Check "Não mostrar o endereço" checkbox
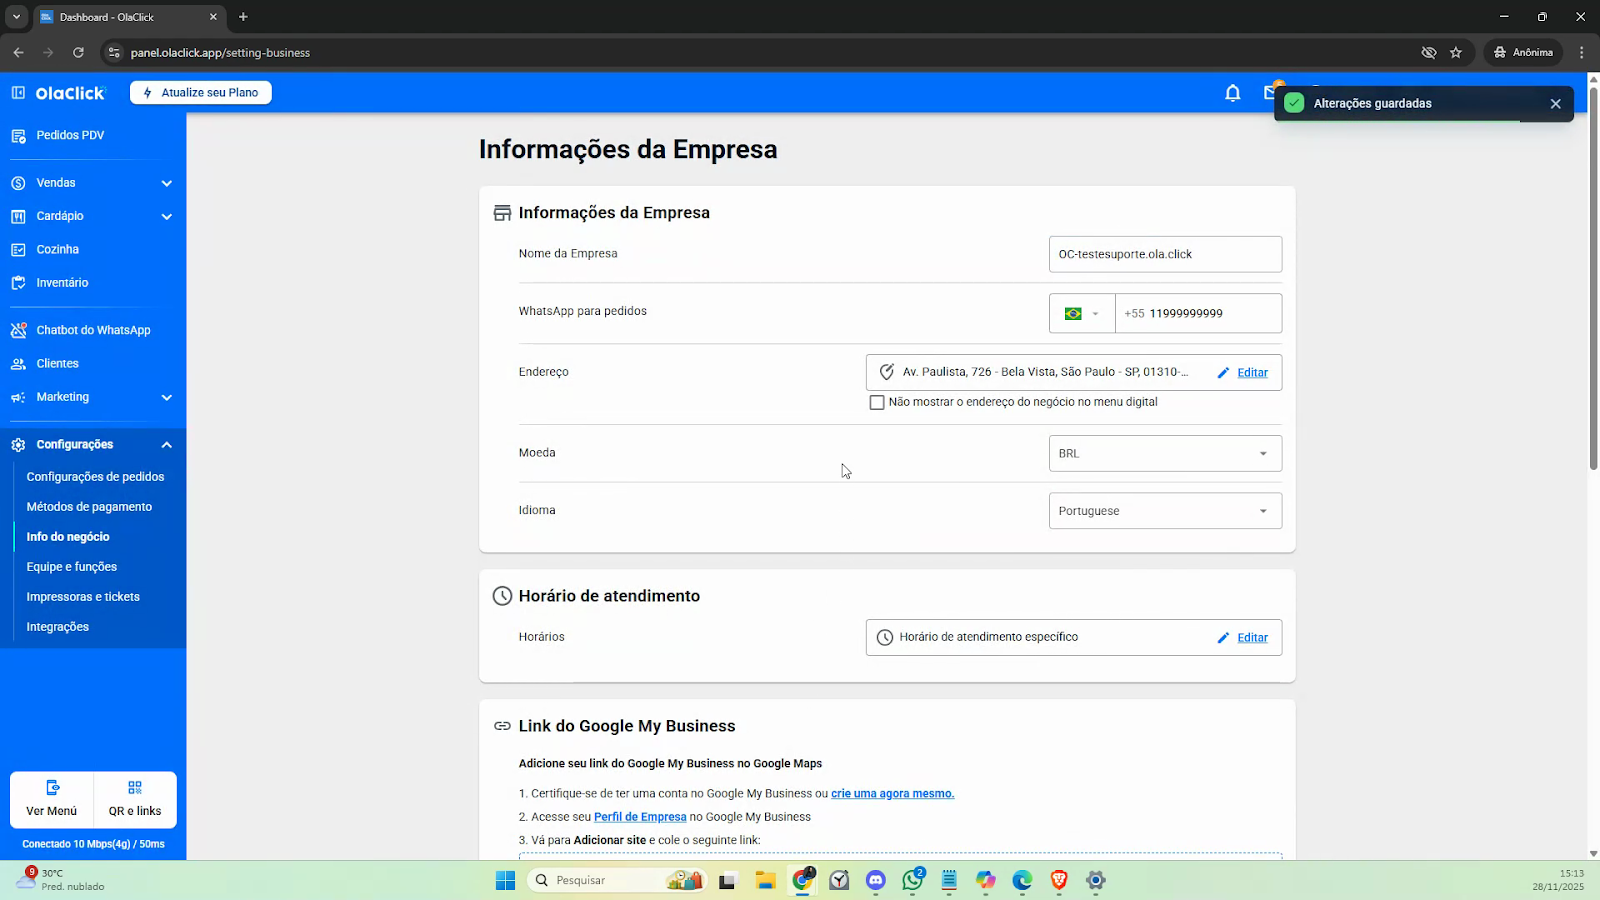The image size is (1600, 900). 877,402
